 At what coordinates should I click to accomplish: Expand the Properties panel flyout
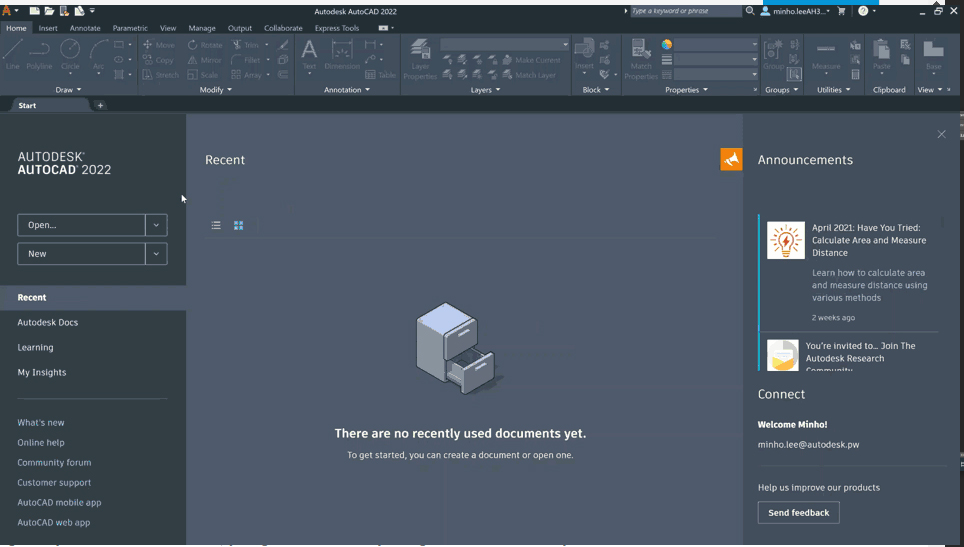(687, 90)
